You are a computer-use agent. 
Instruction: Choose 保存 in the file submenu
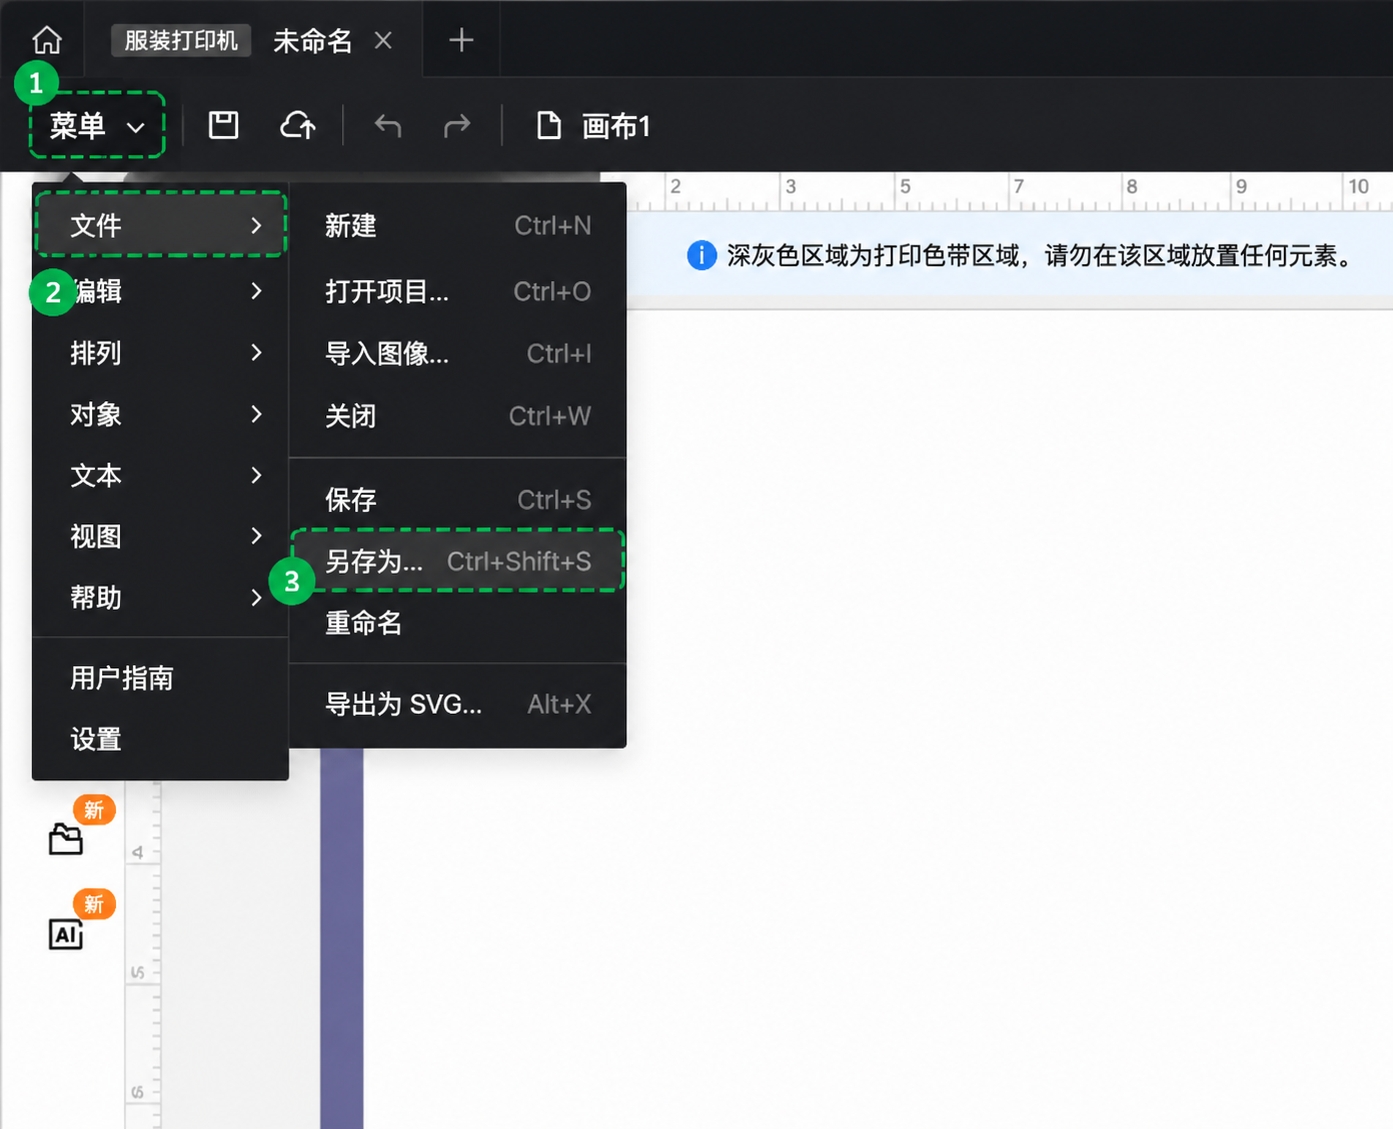click(x=458, y=499)
